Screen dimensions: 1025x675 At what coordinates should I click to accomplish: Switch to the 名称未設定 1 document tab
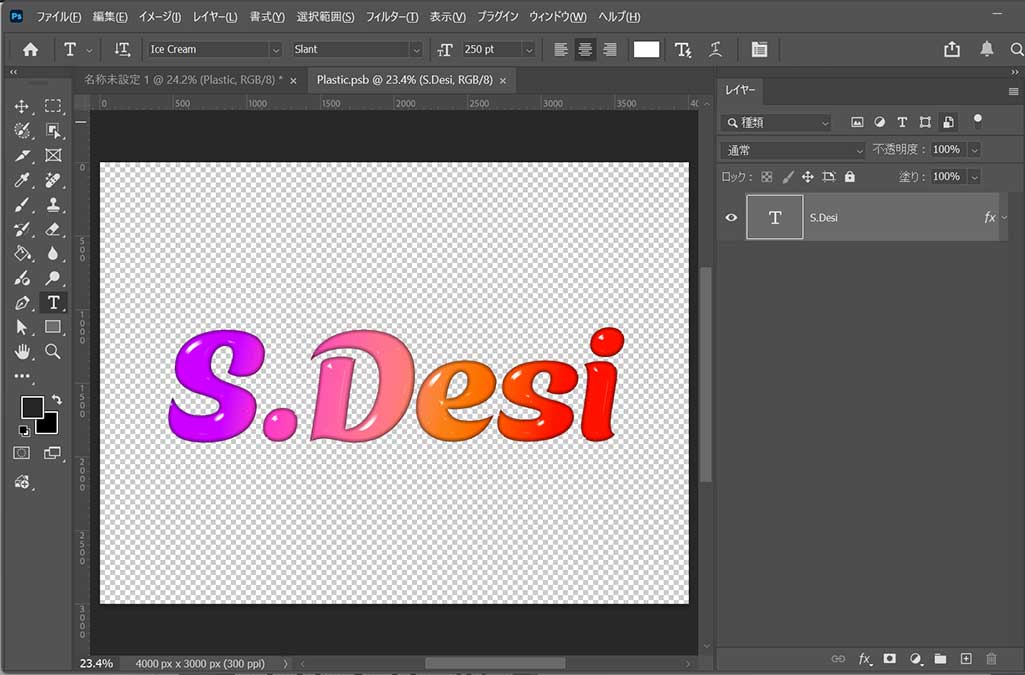point(181,79)
